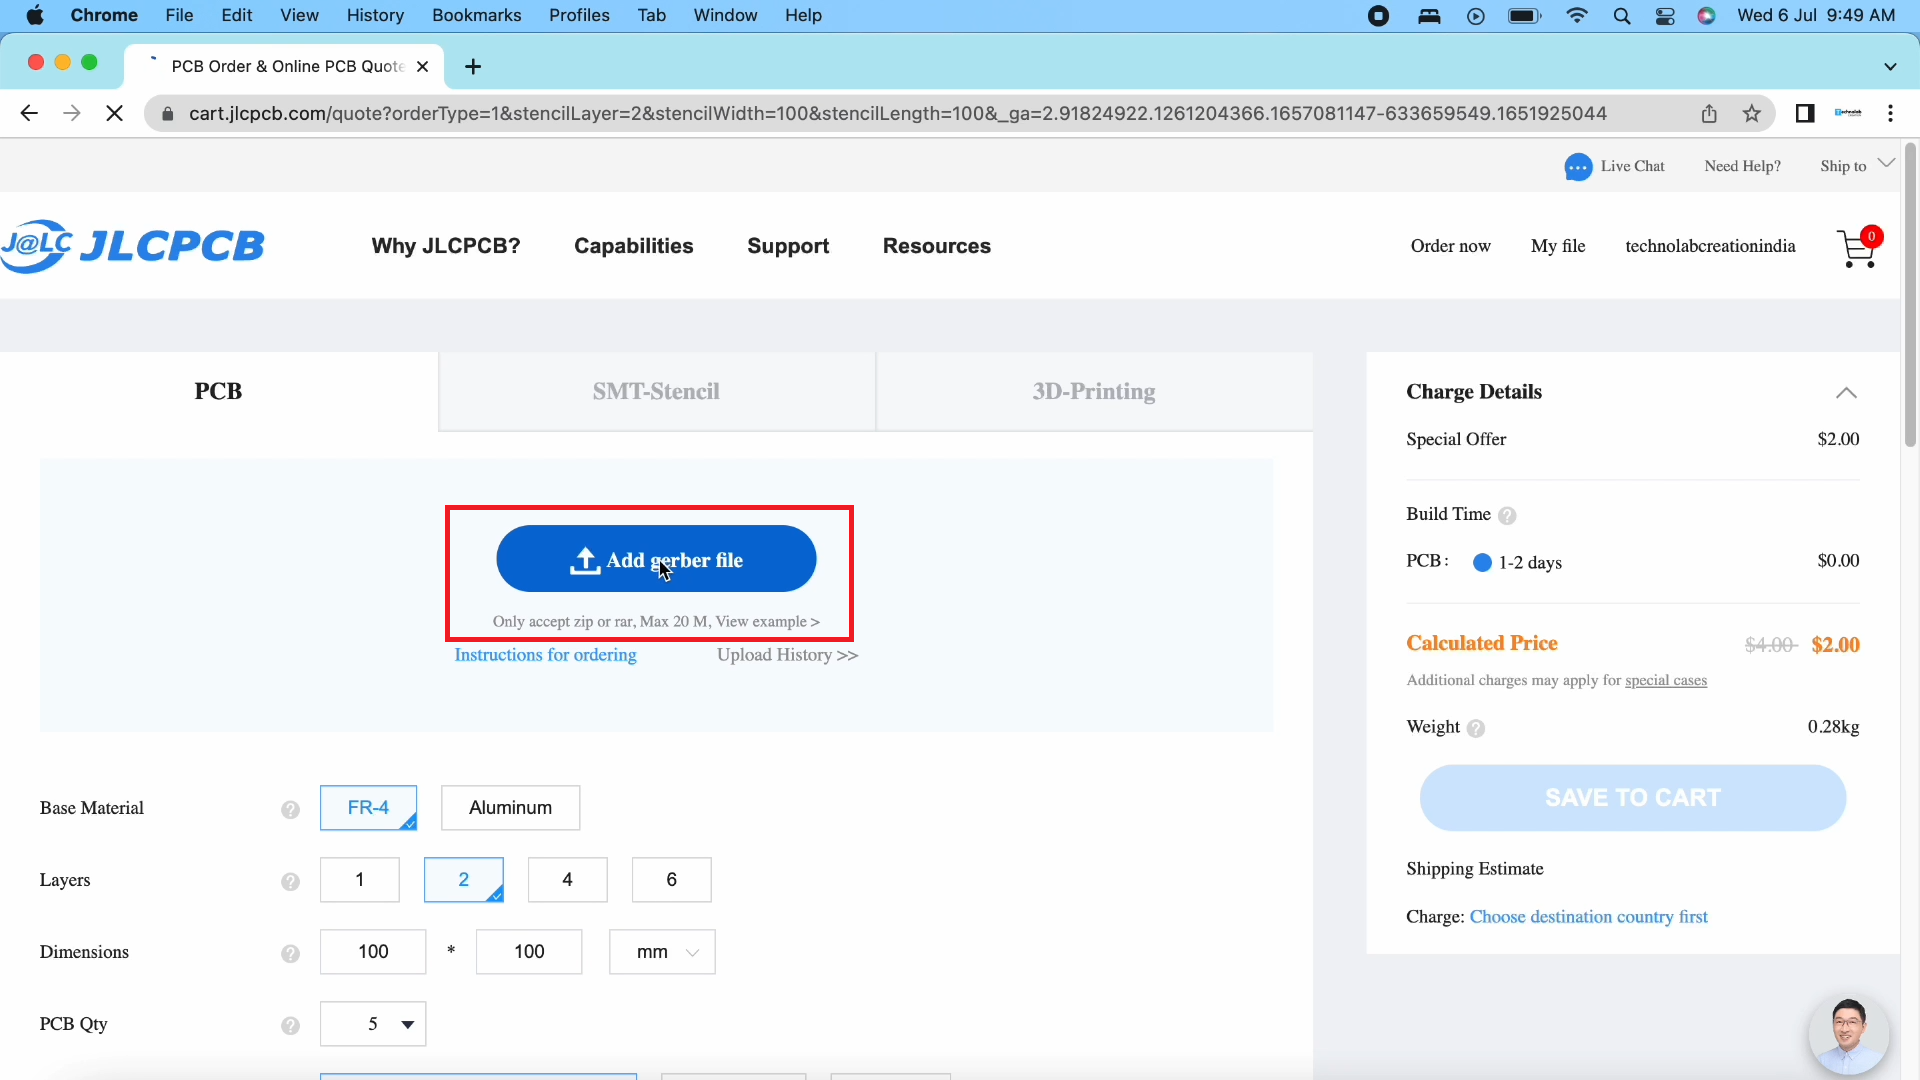Select FR-4 base material
This screenshot has width=1920, height=1080.
point(368,808)
